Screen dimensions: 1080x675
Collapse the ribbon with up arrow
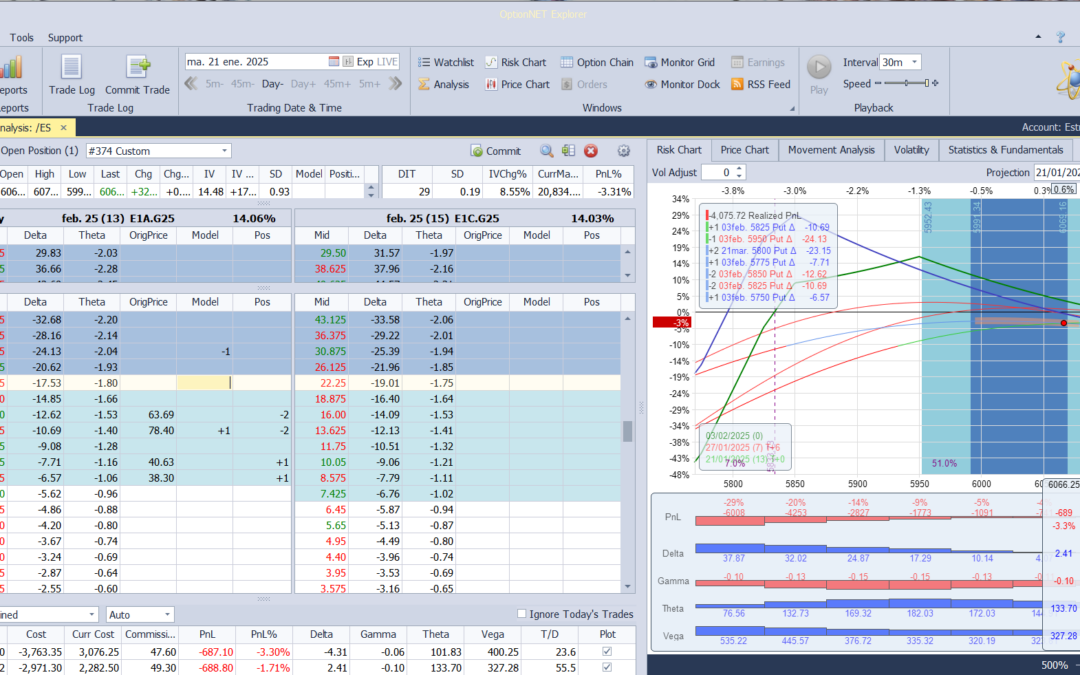pyautogui.click(x=1038, y=37)
